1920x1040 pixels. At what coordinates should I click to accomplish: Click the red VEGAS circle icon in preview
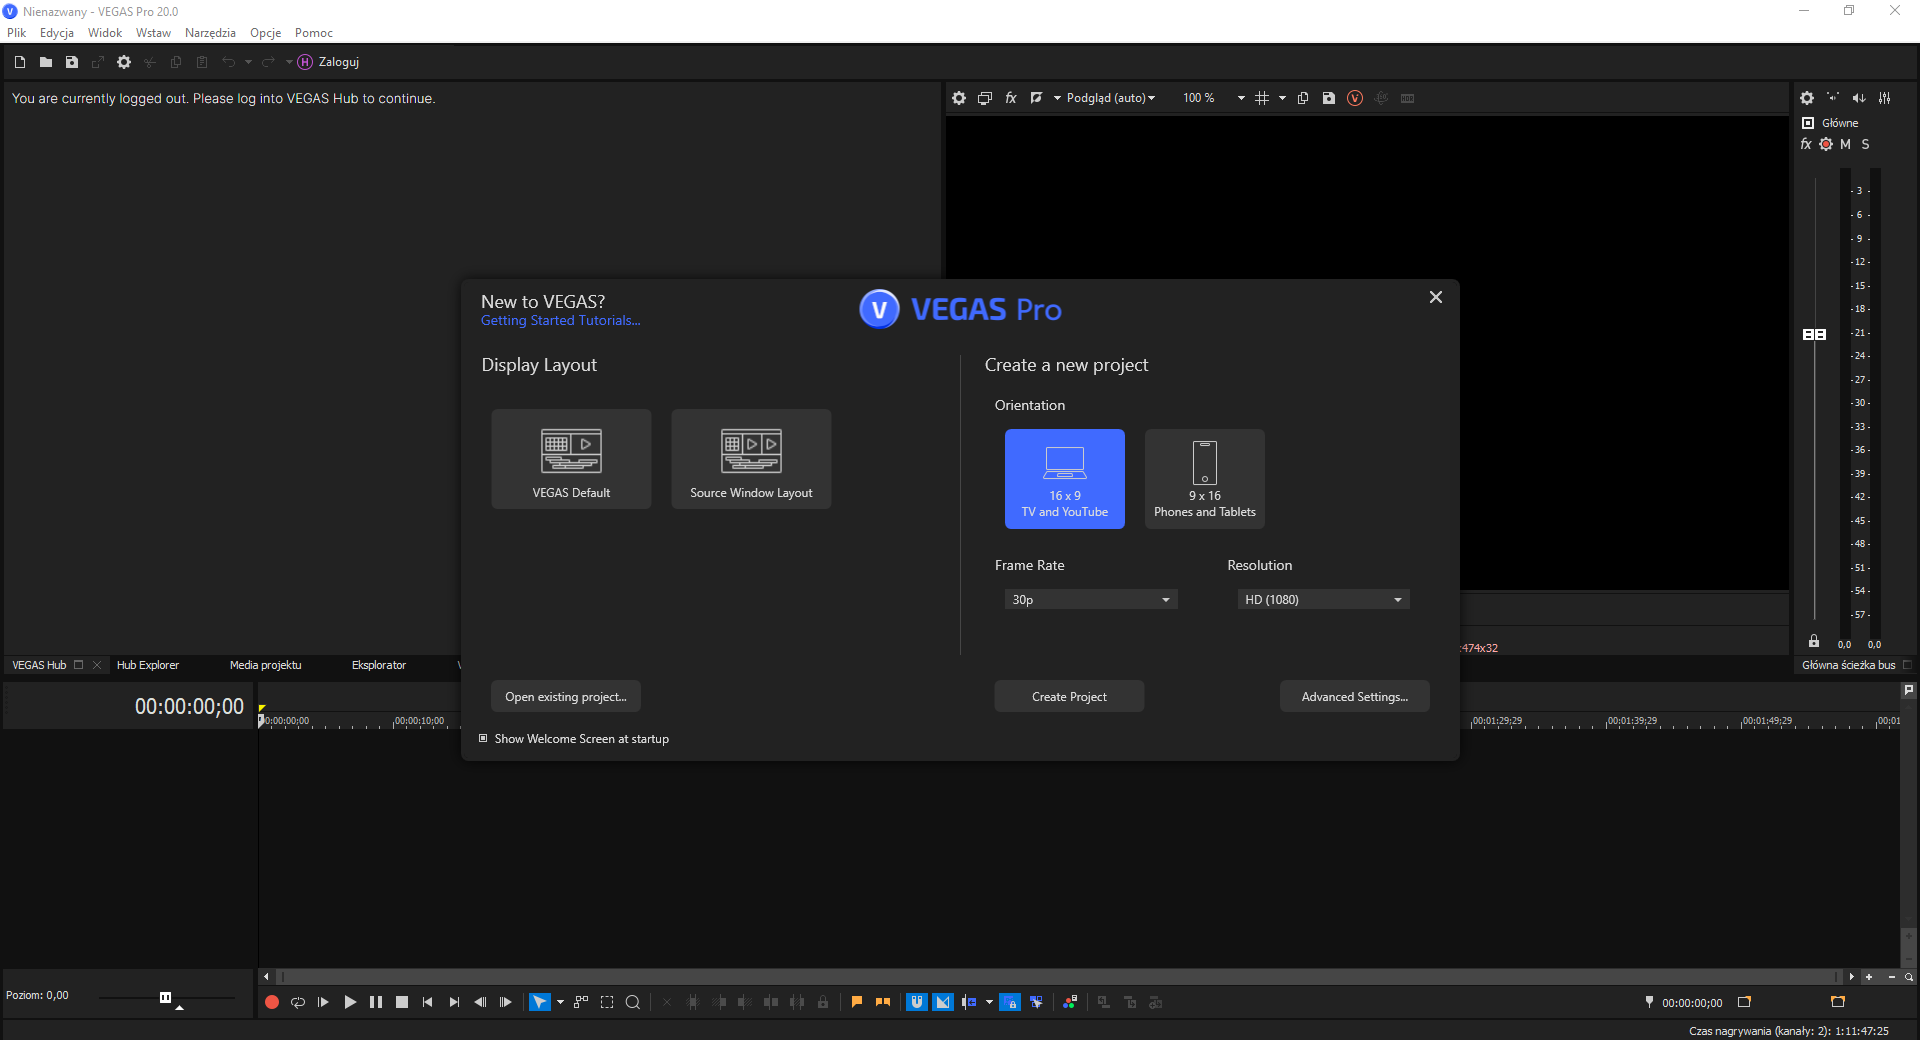coord(1355,98)
